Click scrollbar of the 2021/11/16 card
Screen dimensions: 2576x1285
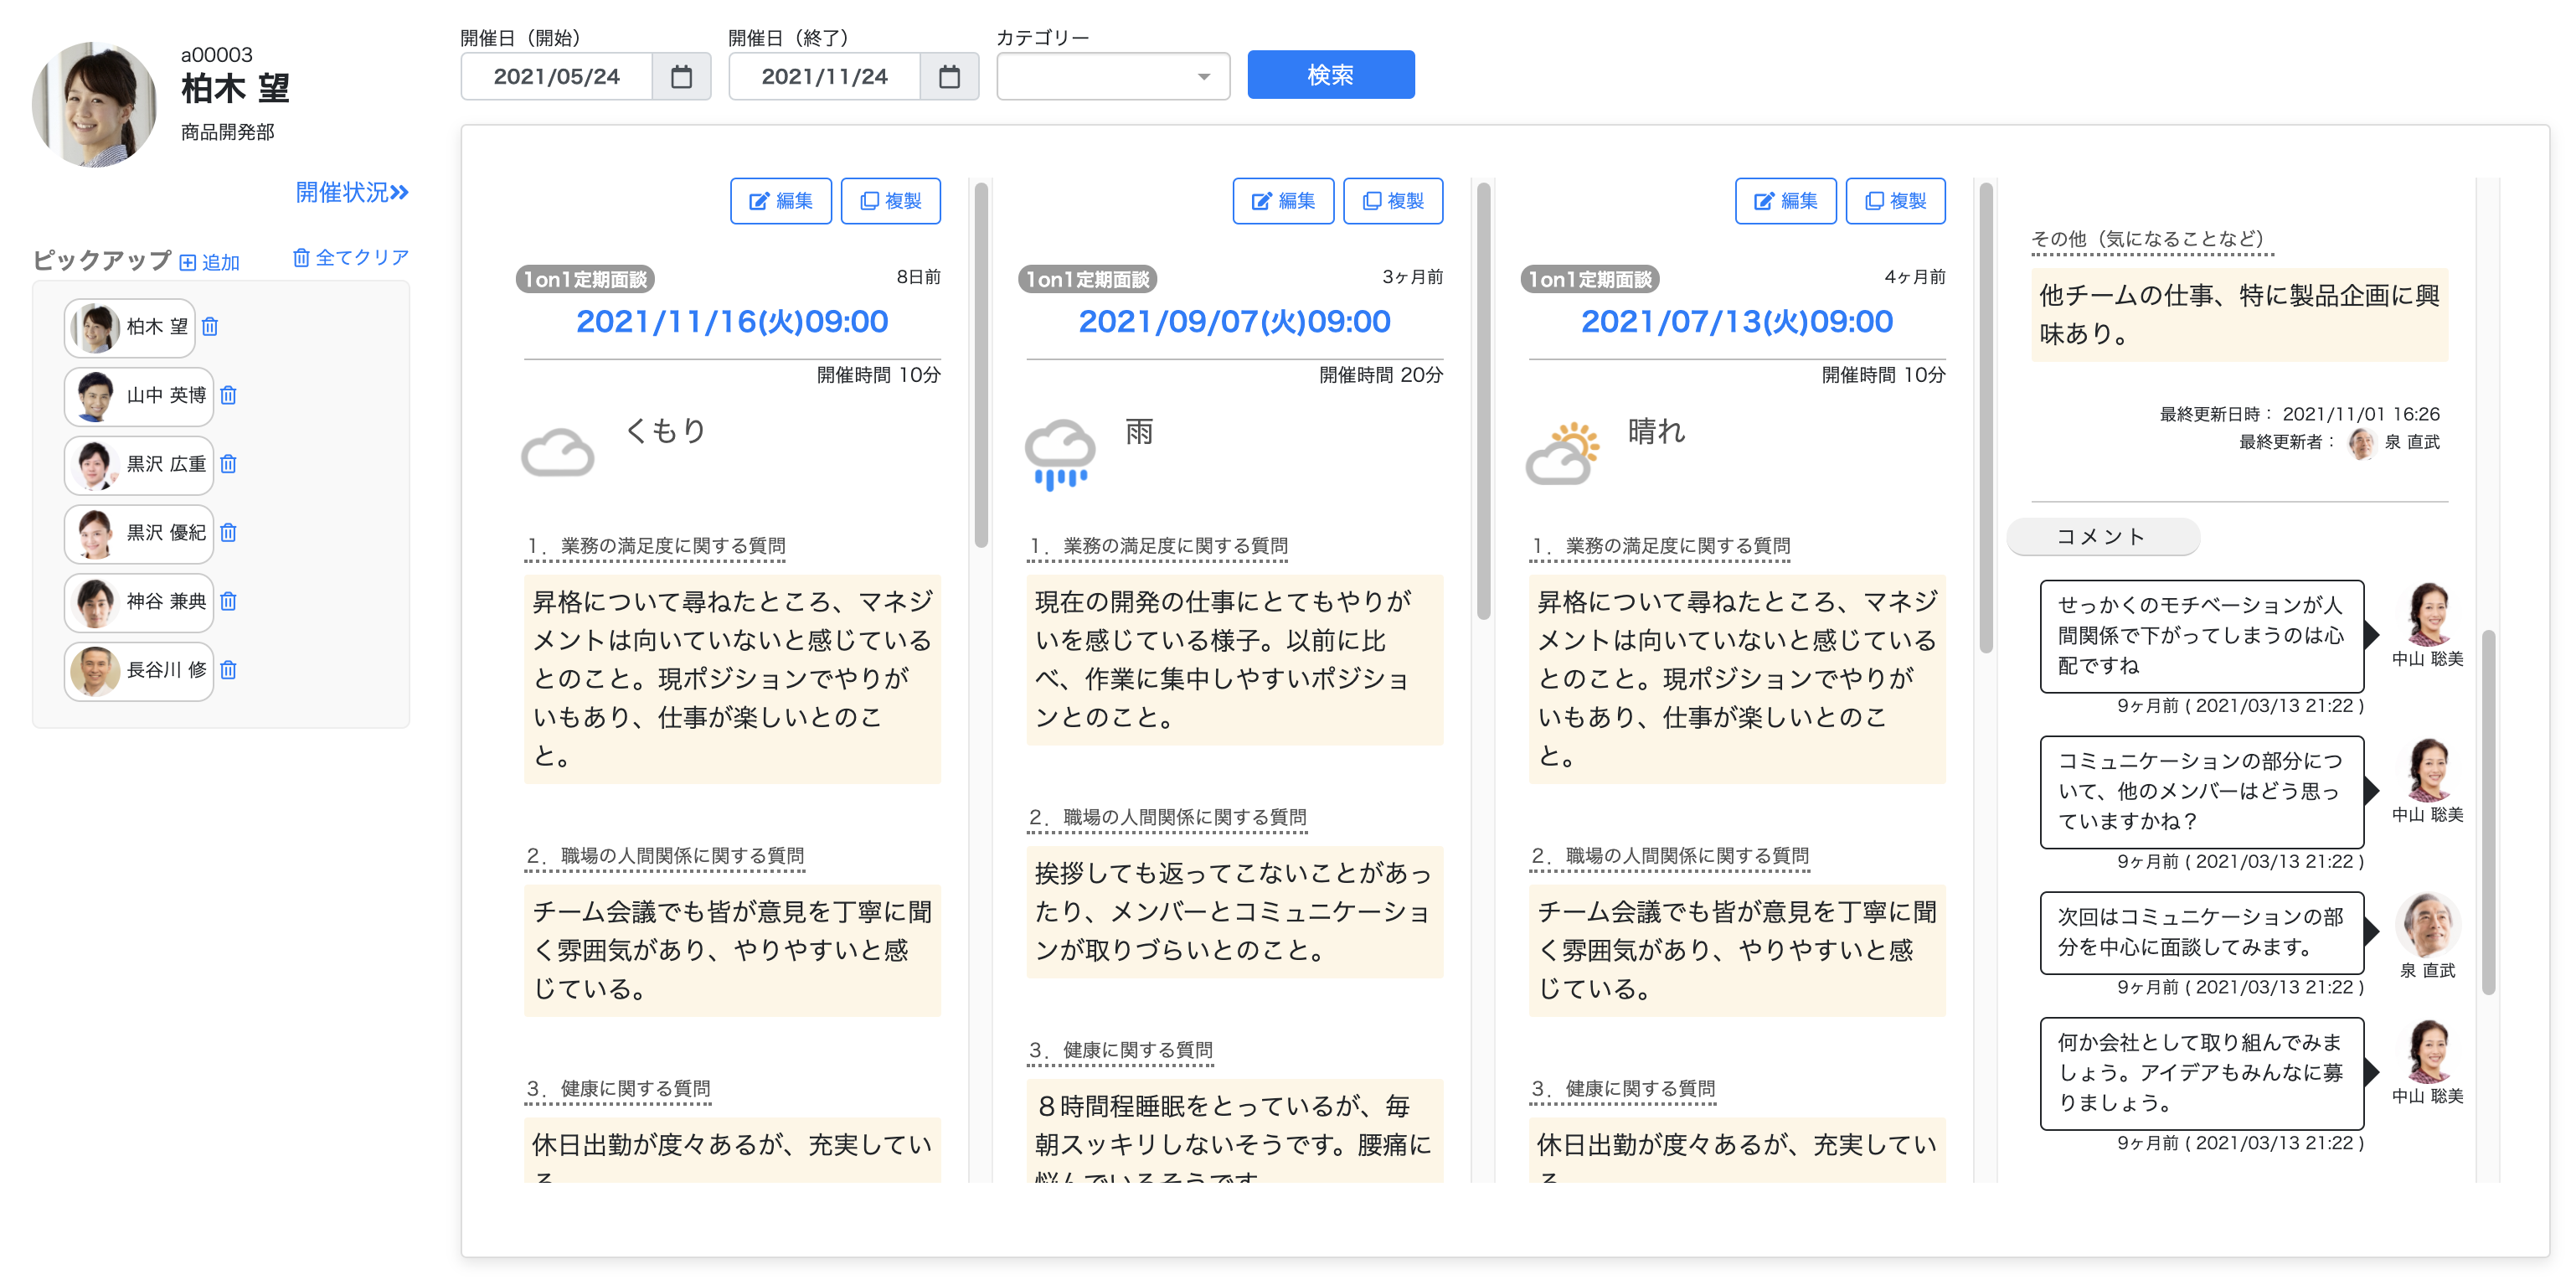coord(982,365)
